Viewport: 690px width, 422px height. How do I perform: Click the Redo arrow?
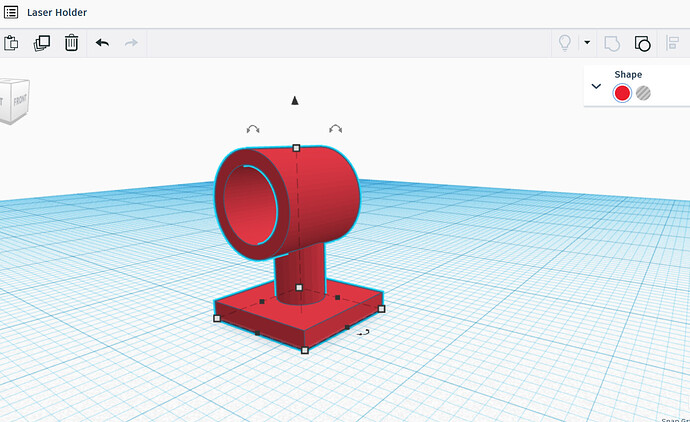click(x=131, y=43)
